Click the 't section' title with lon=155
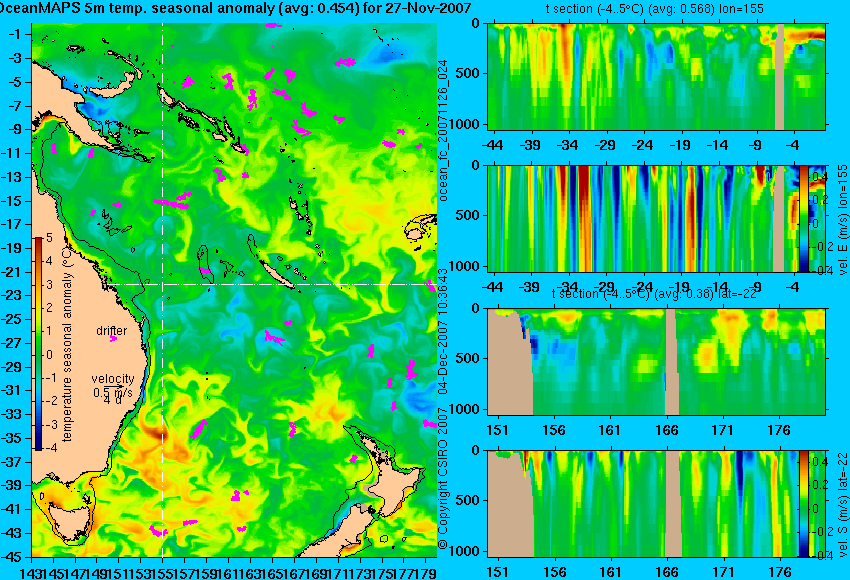The width and height of the screenshot is (850, 580). [654, 9]
